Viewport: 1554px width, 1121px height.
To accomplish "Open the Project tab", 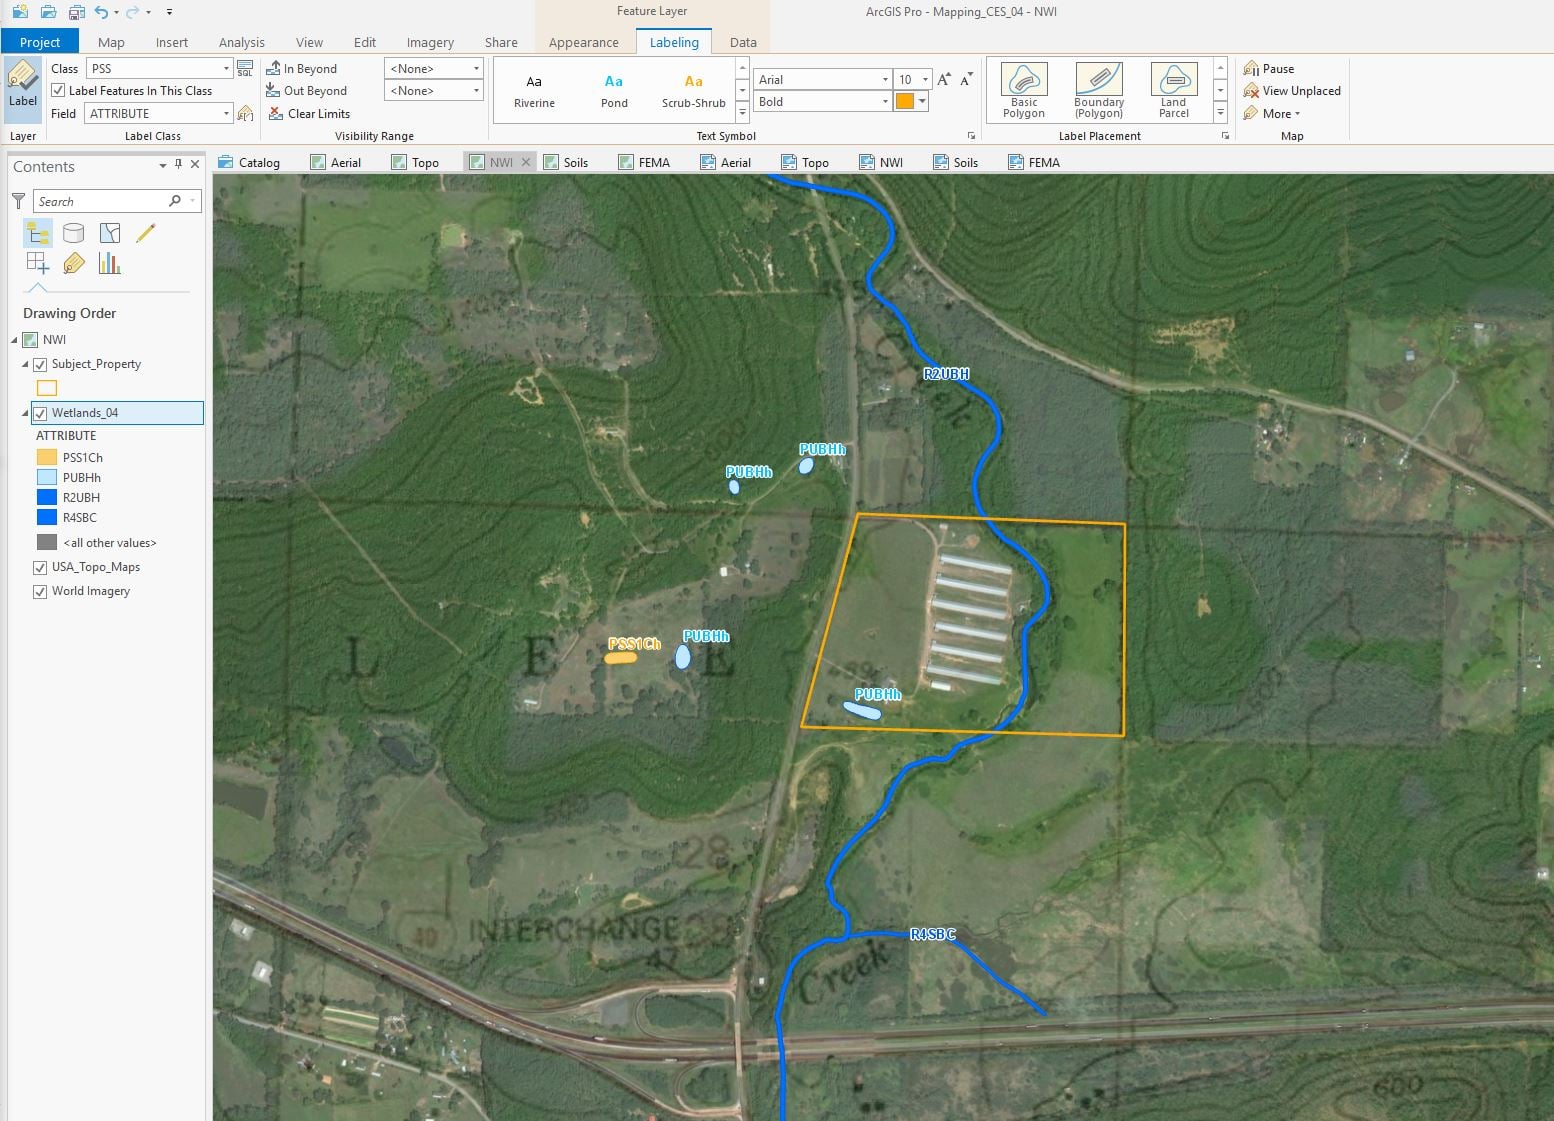I will point(40,42).
